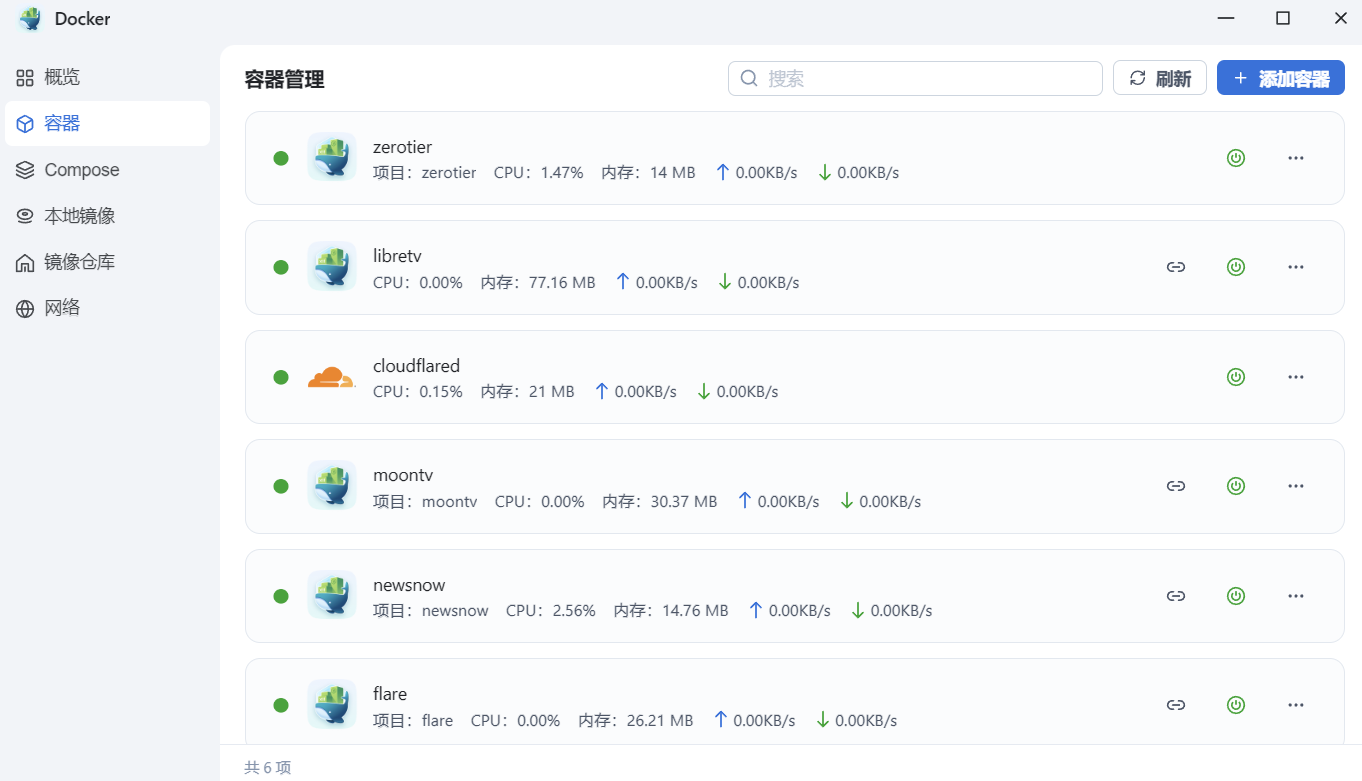This screenshot has width=1362, height=781.
Task: Click cloudflared's 内存: 21 MB value
Action: (x=527, y=392)
